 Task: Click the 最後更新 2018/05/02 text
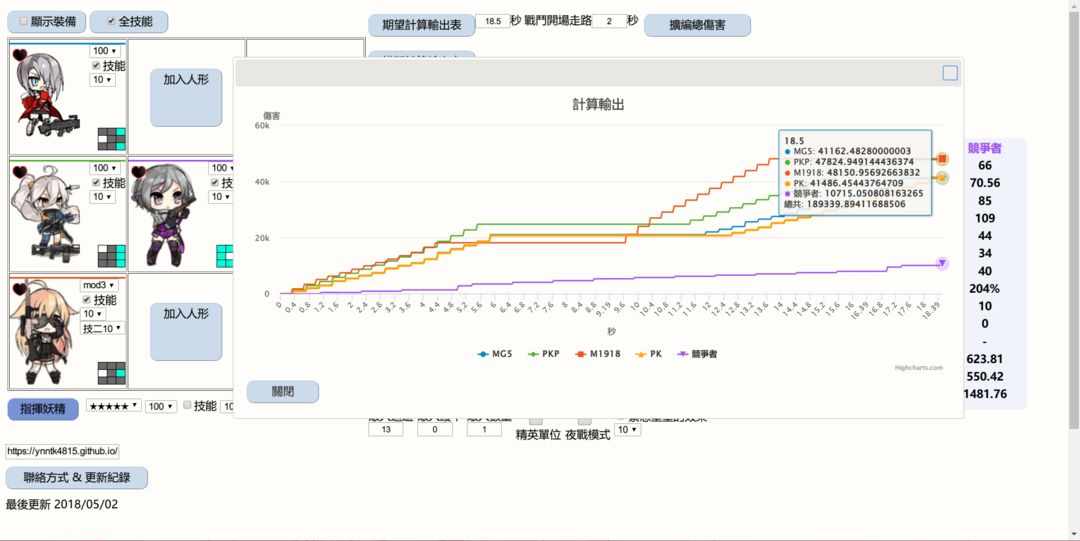tap(62, 504)
